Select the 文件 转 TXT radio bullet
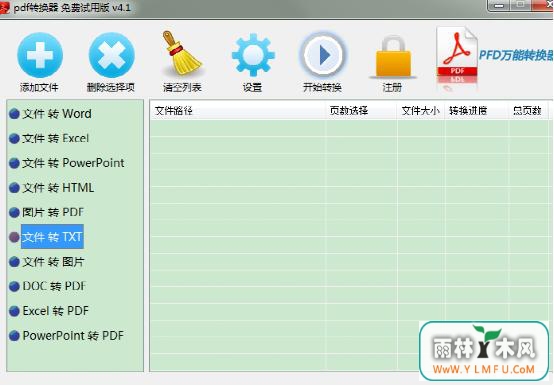554x386 pixels. pyautogui.click(x=14, y=237)
